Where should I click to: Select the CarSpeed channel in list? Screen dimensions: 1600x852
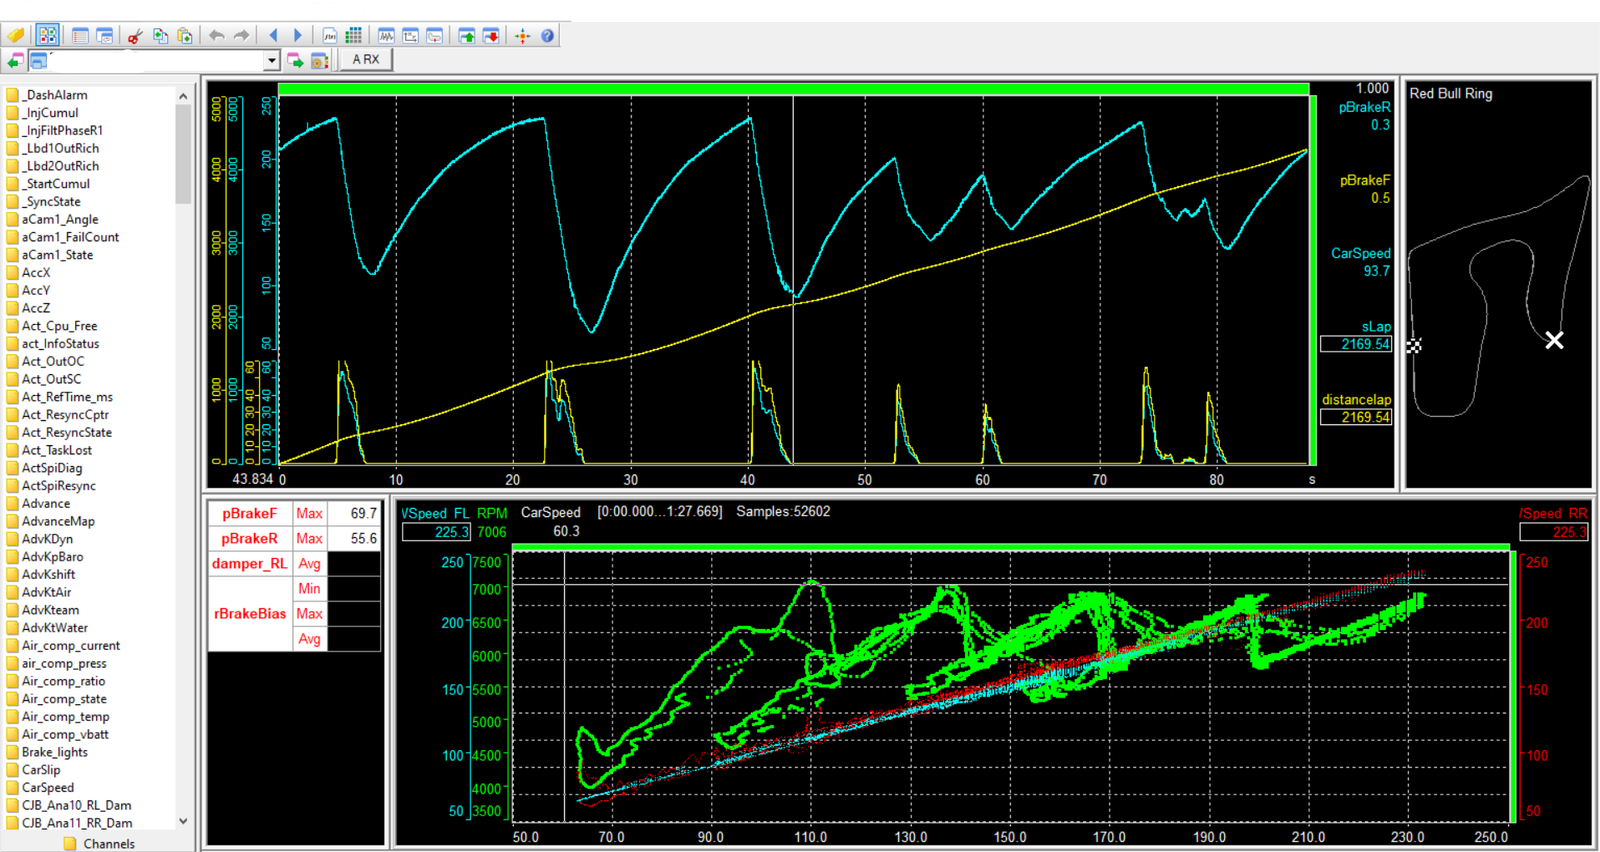pyautogui.click(x=48, y=788)
